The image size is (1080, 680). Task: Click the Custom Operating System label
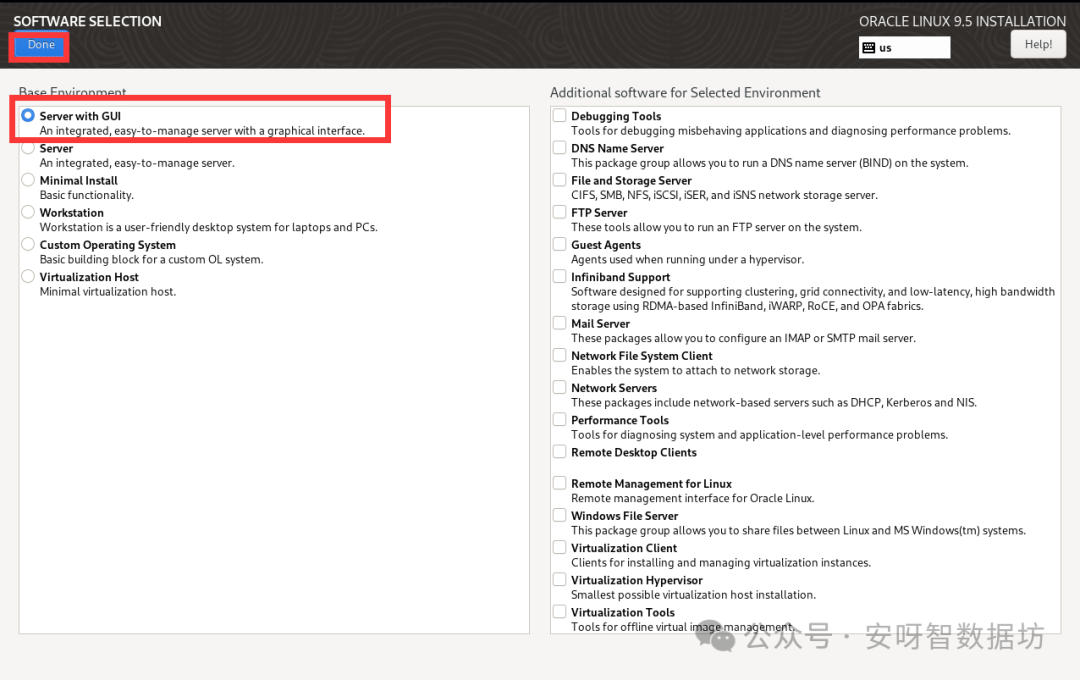[107, 245]
